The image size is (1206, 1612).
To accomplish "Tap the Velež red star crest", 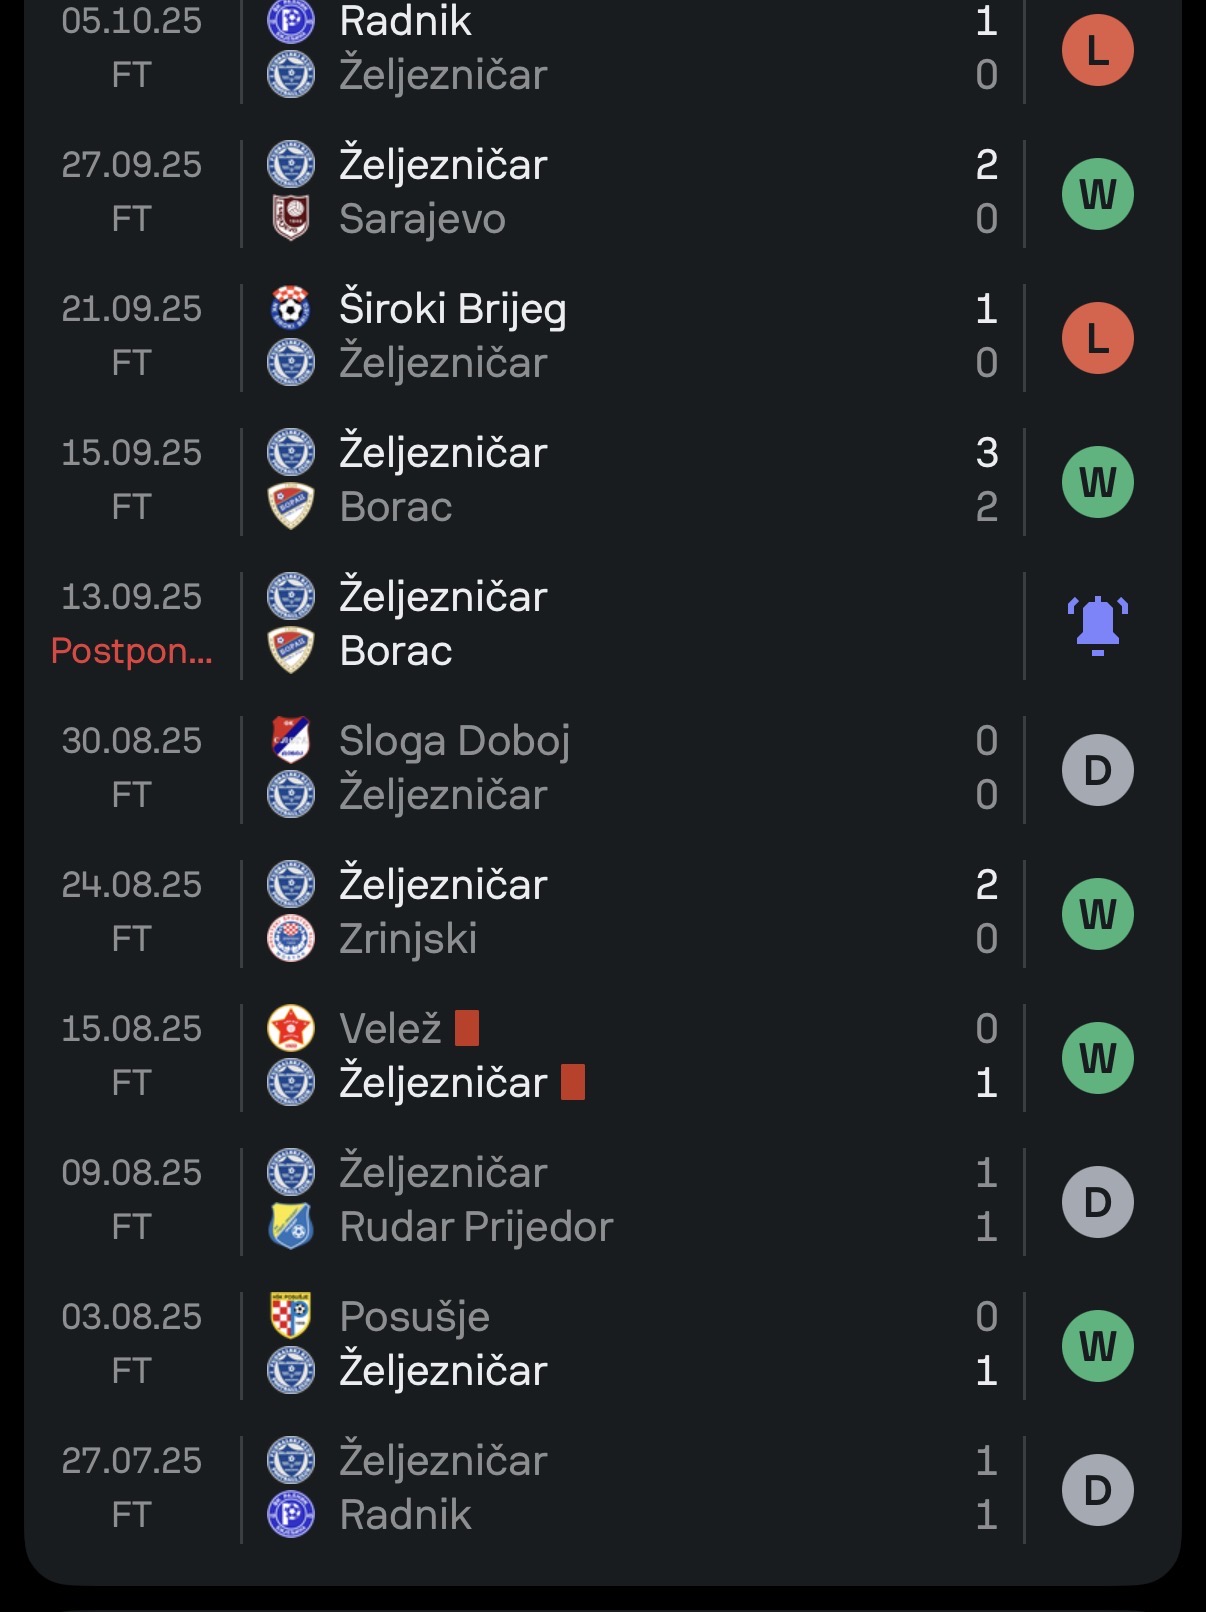I will pyautogui.click(x=291, y=1028).
